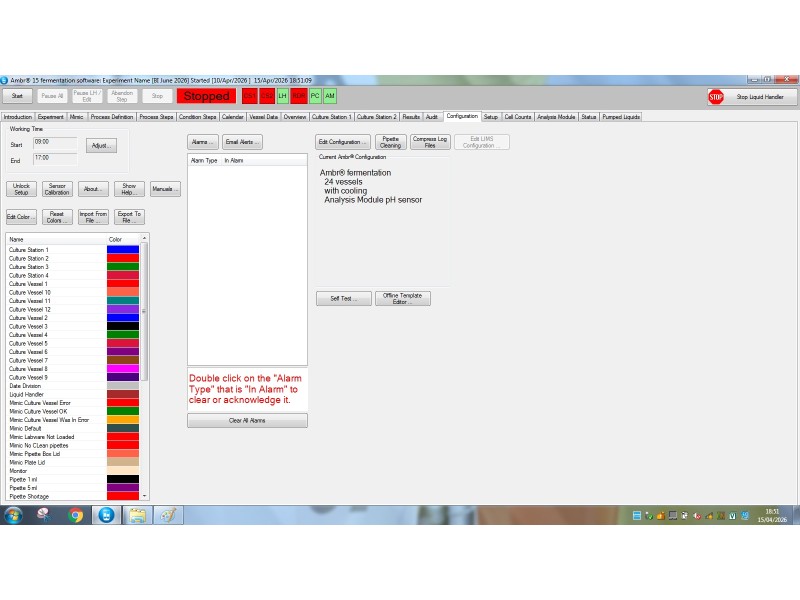Select the Culture Station 1 blue swatch
Viewport: 800px width, 600px height.
[x=122, y=249]
